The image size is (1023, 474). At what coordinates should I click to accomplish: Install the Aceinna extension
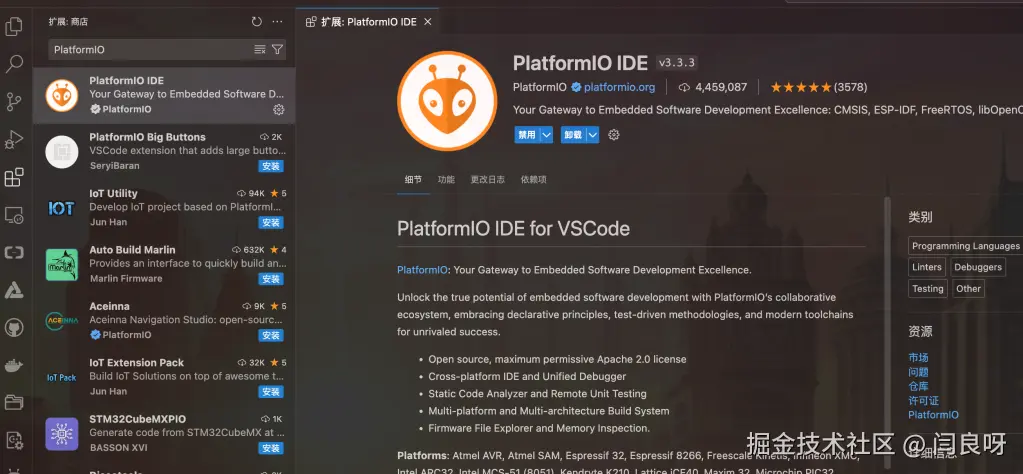[x=271, y=335]
